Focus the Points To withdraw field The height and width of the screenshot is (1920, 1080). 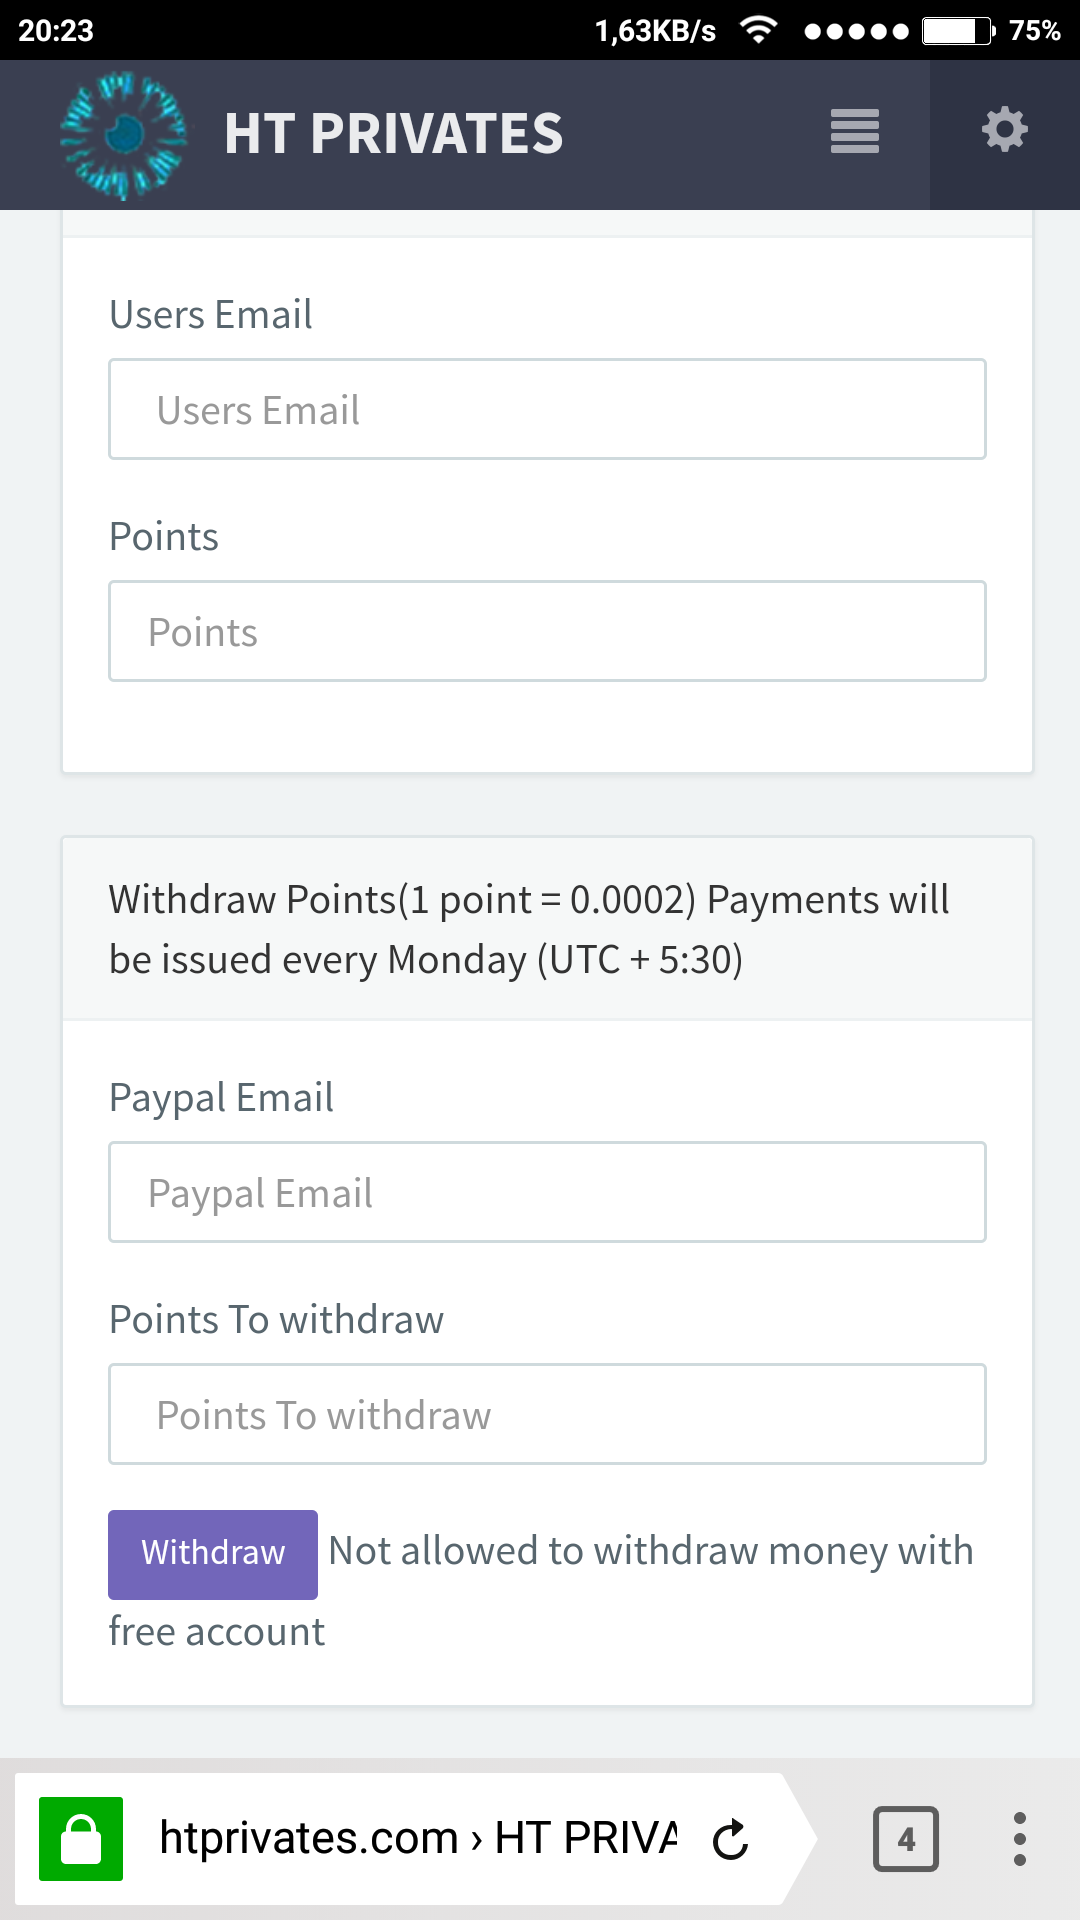click(x=547, y=1415)
